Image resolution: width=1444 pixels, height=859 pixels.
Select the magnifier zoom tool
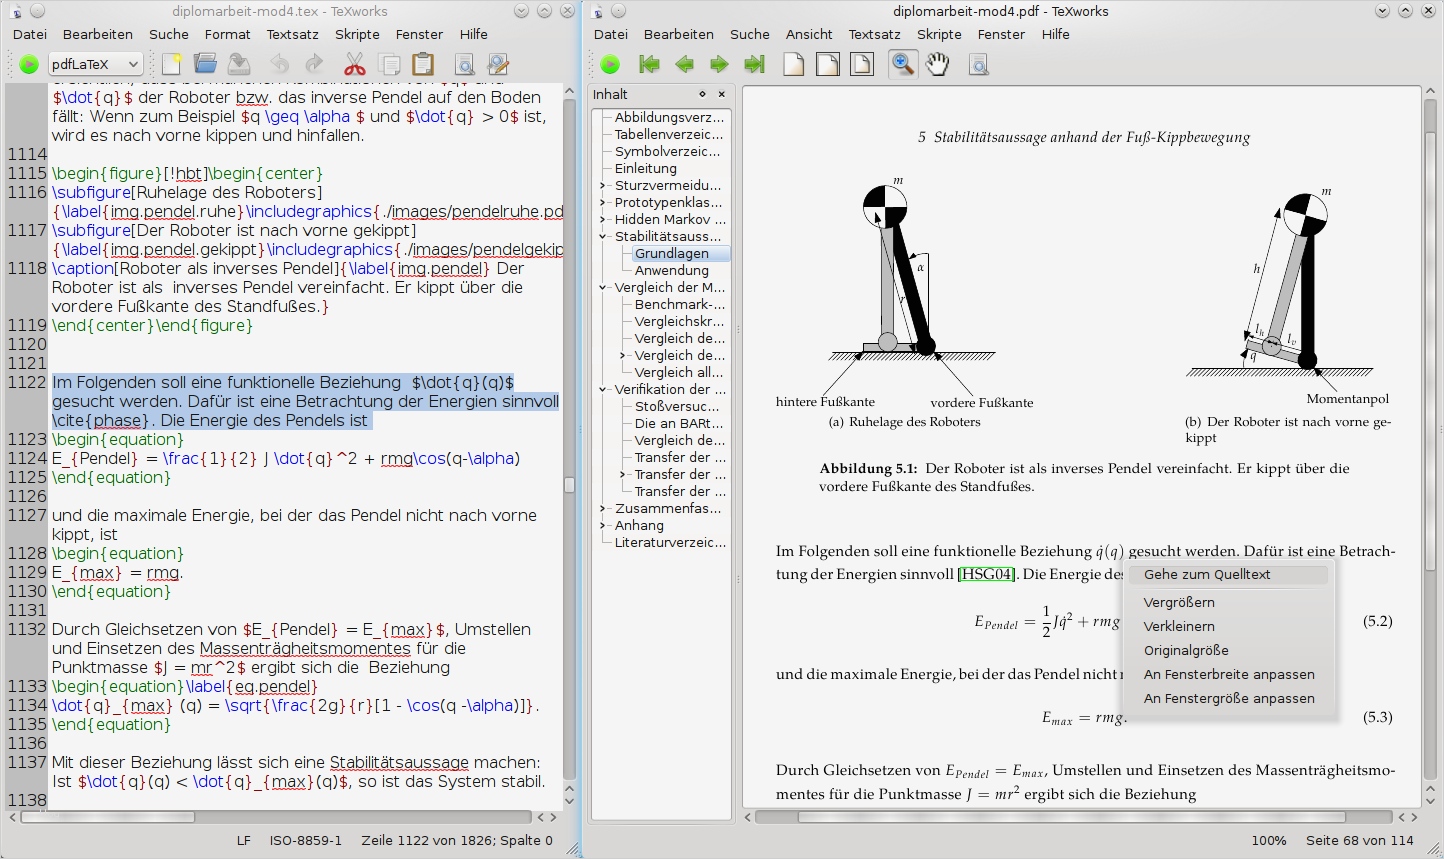(903, 65)
